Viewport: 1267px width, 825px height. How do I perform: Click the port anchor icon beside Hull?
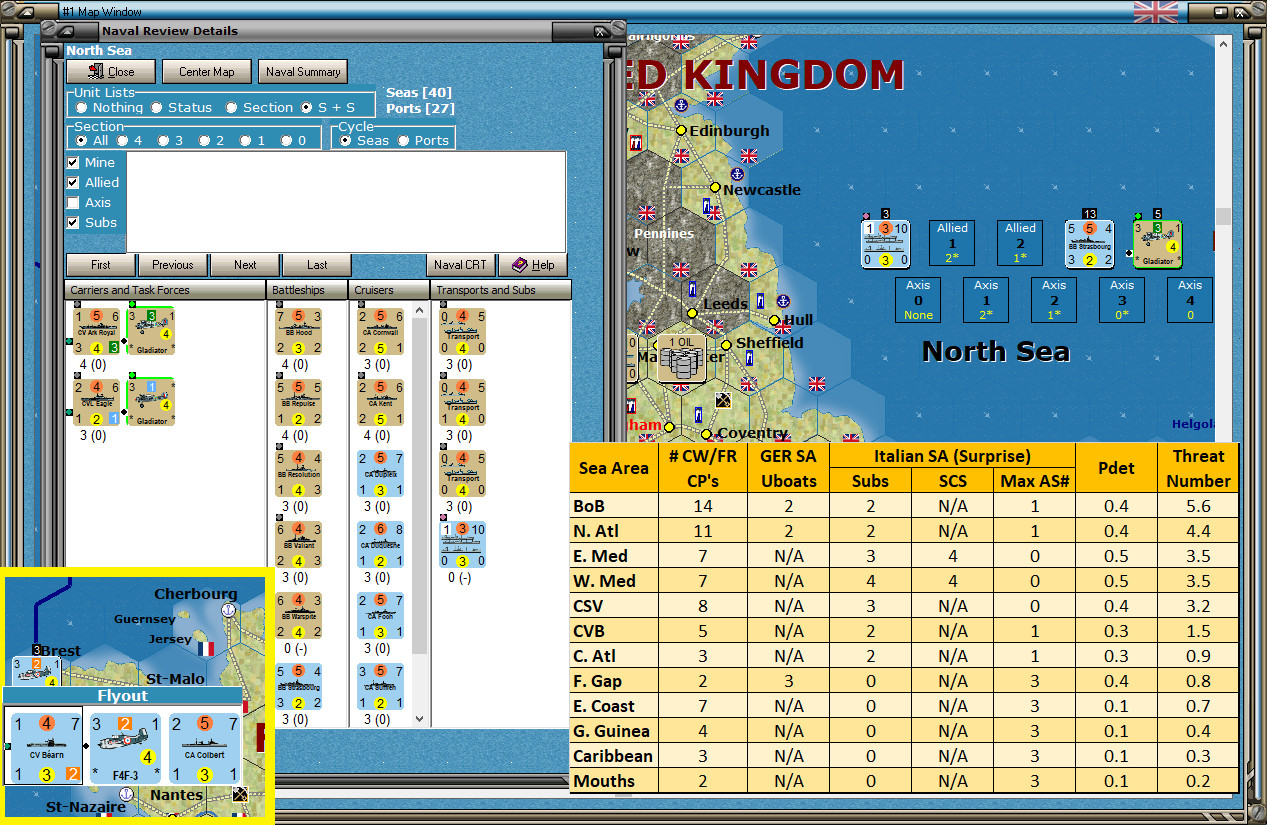[784, 300]
